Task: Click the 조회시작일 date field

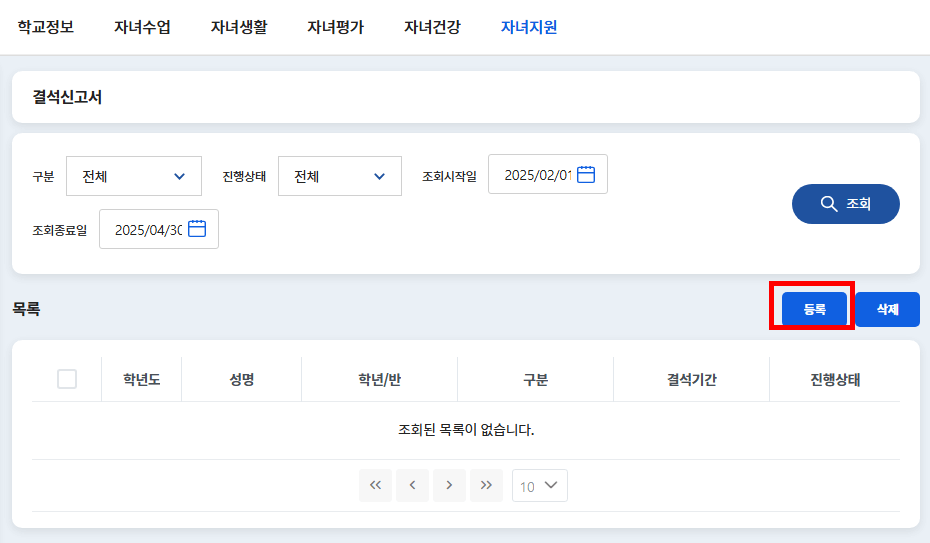Action: click(547, 174)
